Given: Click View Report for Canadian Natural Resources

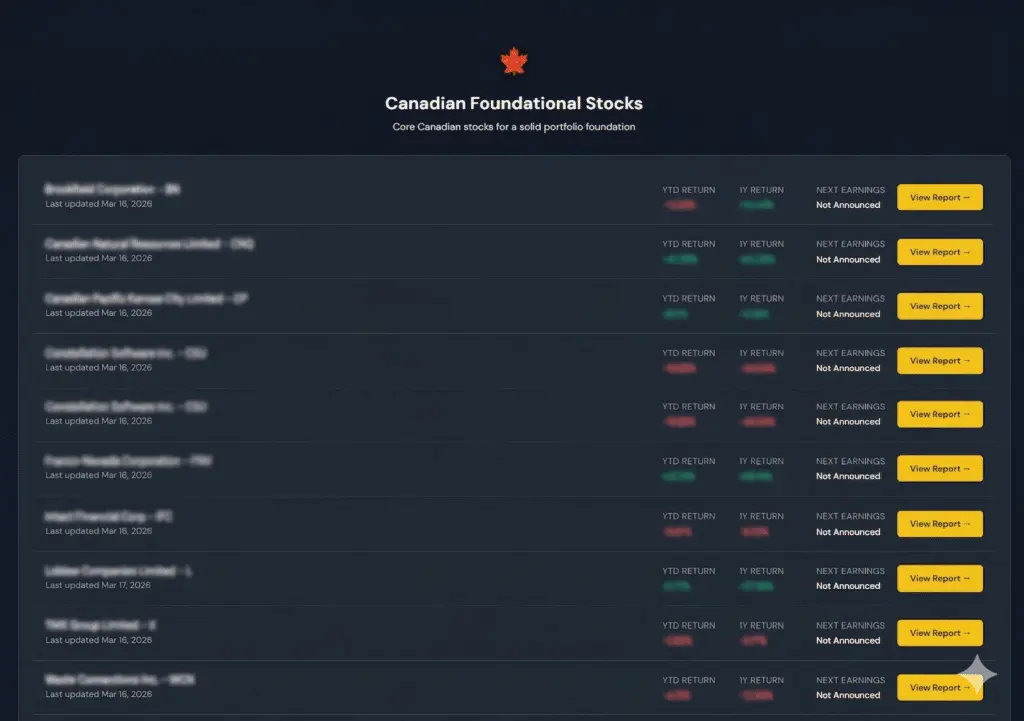Looking at the screenshot, I should (x=939, y=251).
